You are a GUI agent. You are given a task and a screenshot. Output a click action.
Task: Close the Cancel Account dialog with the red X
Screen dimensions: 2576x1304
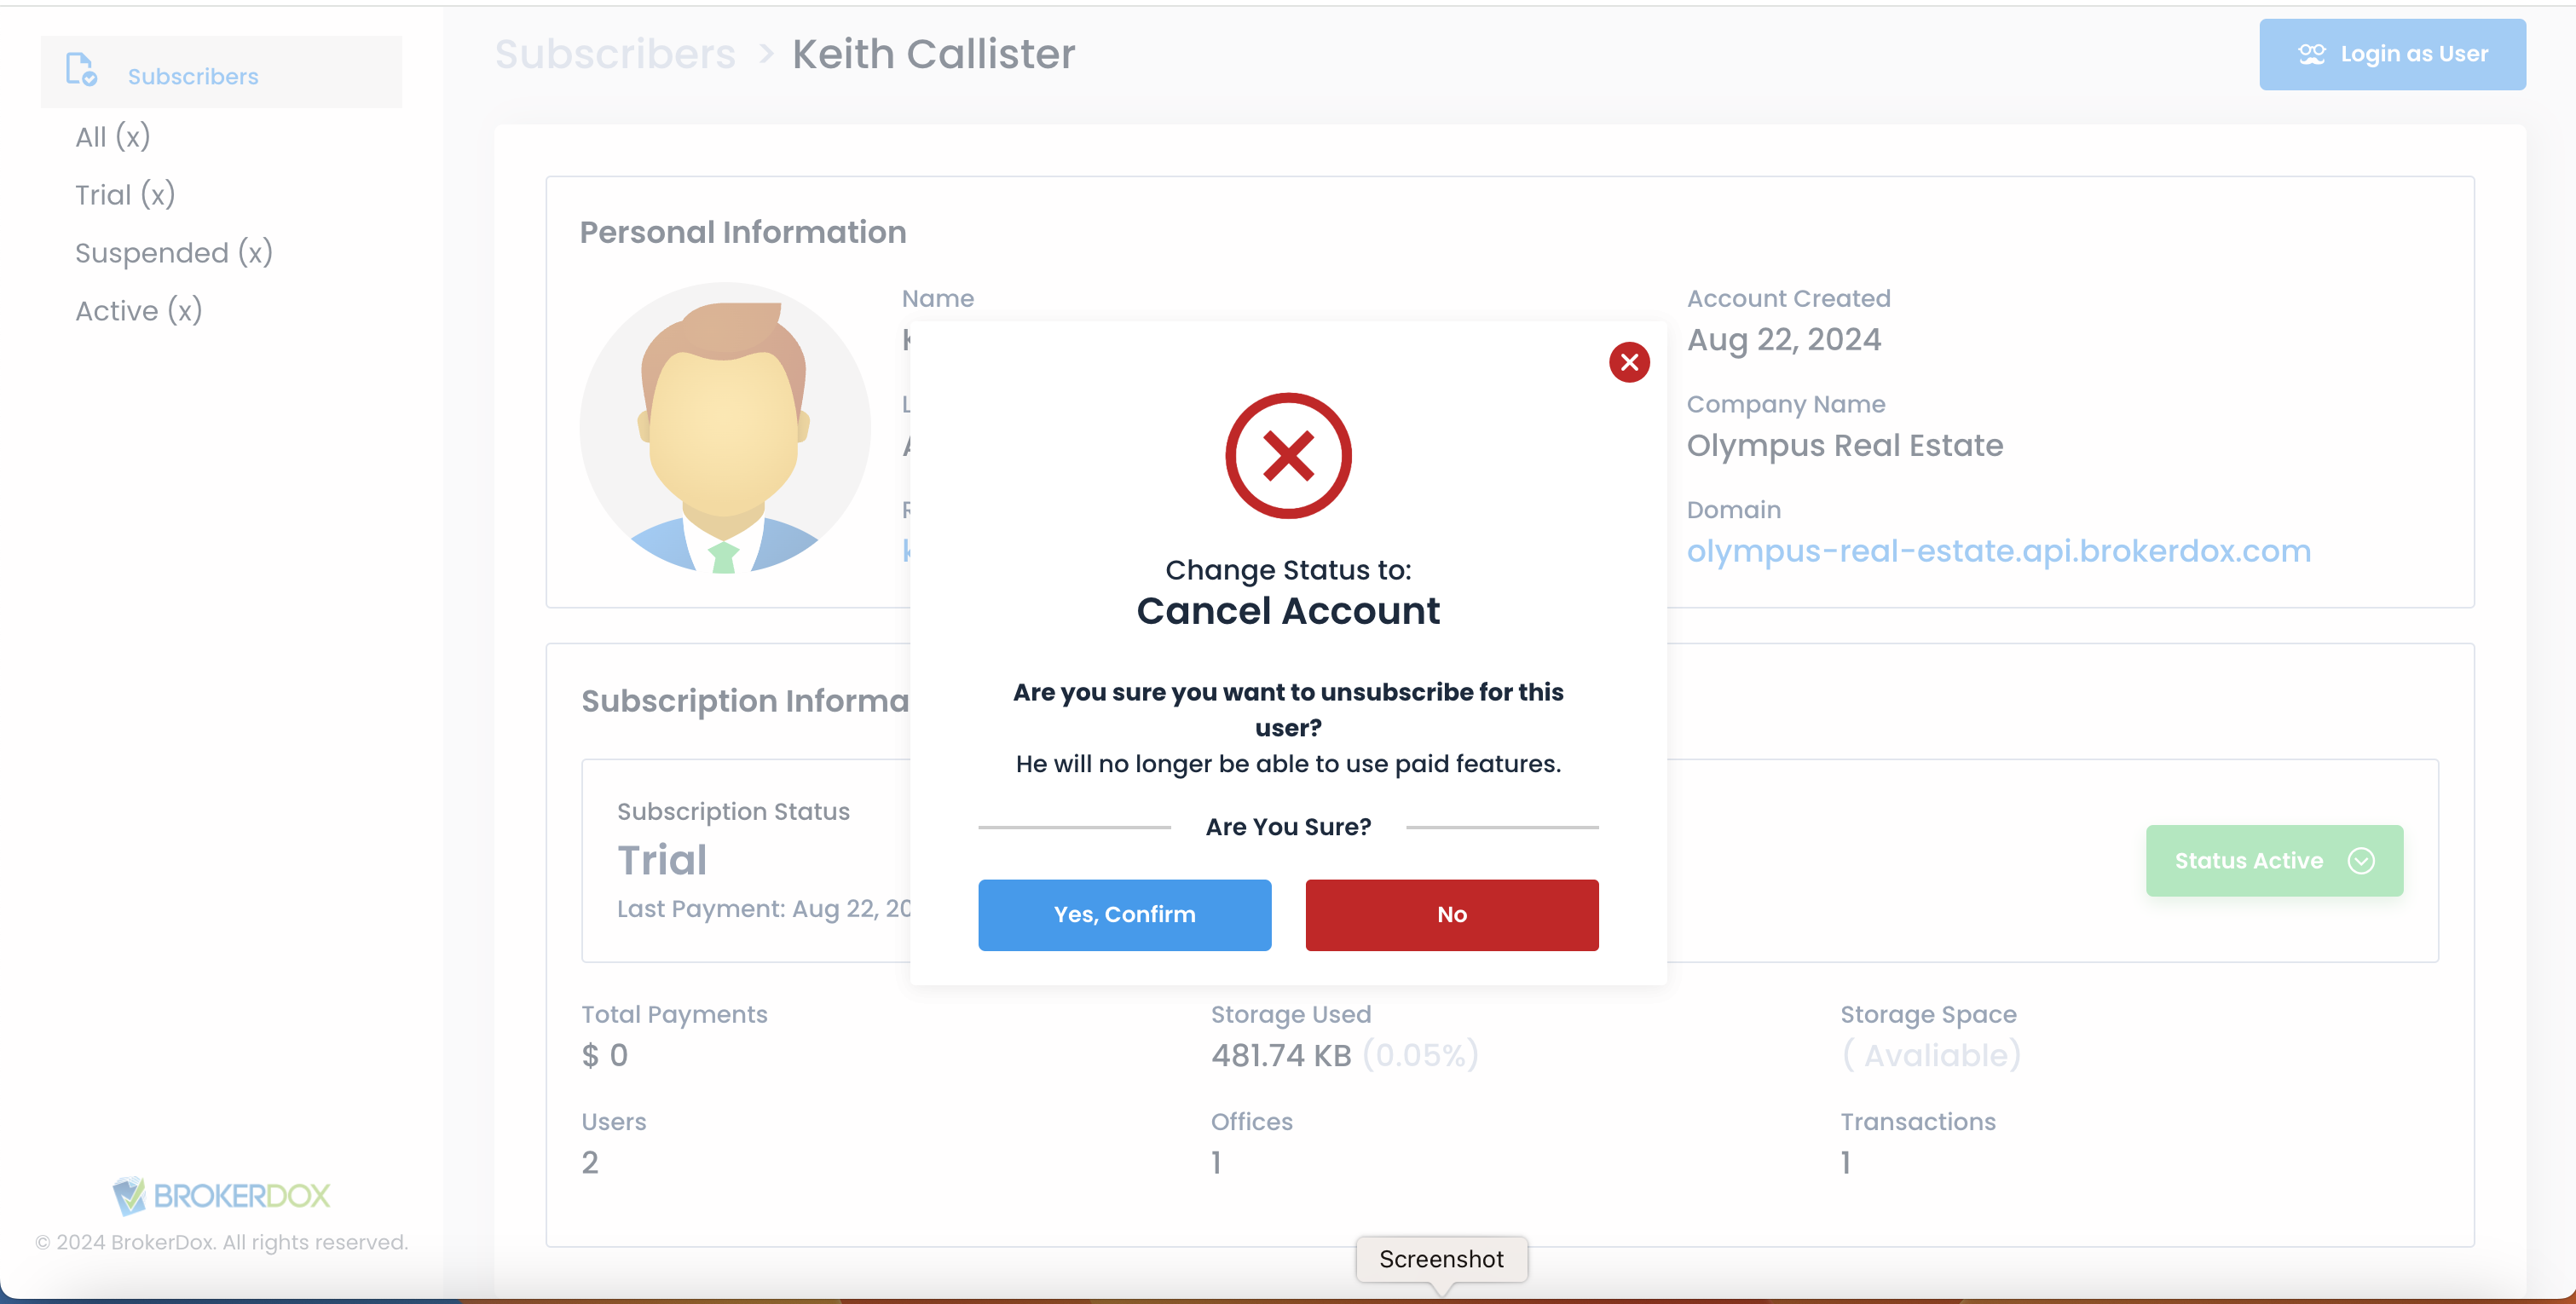(x=1629, y=362)
